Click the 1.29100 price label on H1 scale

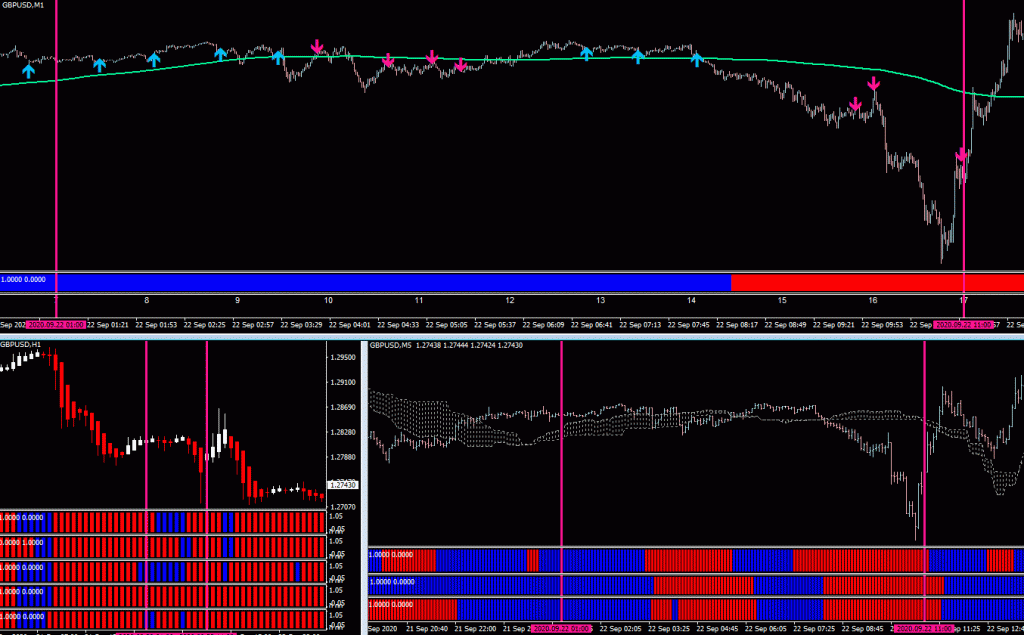[x=343, y=382]
